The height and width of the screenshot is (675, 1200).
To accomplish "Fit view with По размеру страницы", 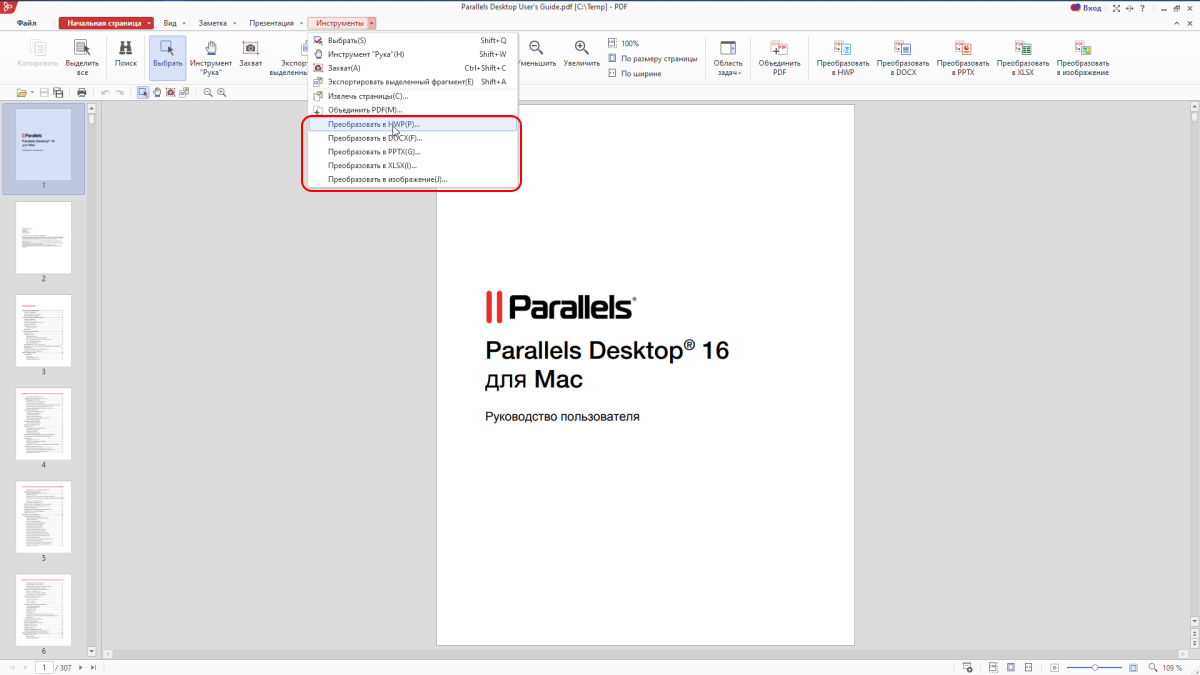I will (653, 59).
